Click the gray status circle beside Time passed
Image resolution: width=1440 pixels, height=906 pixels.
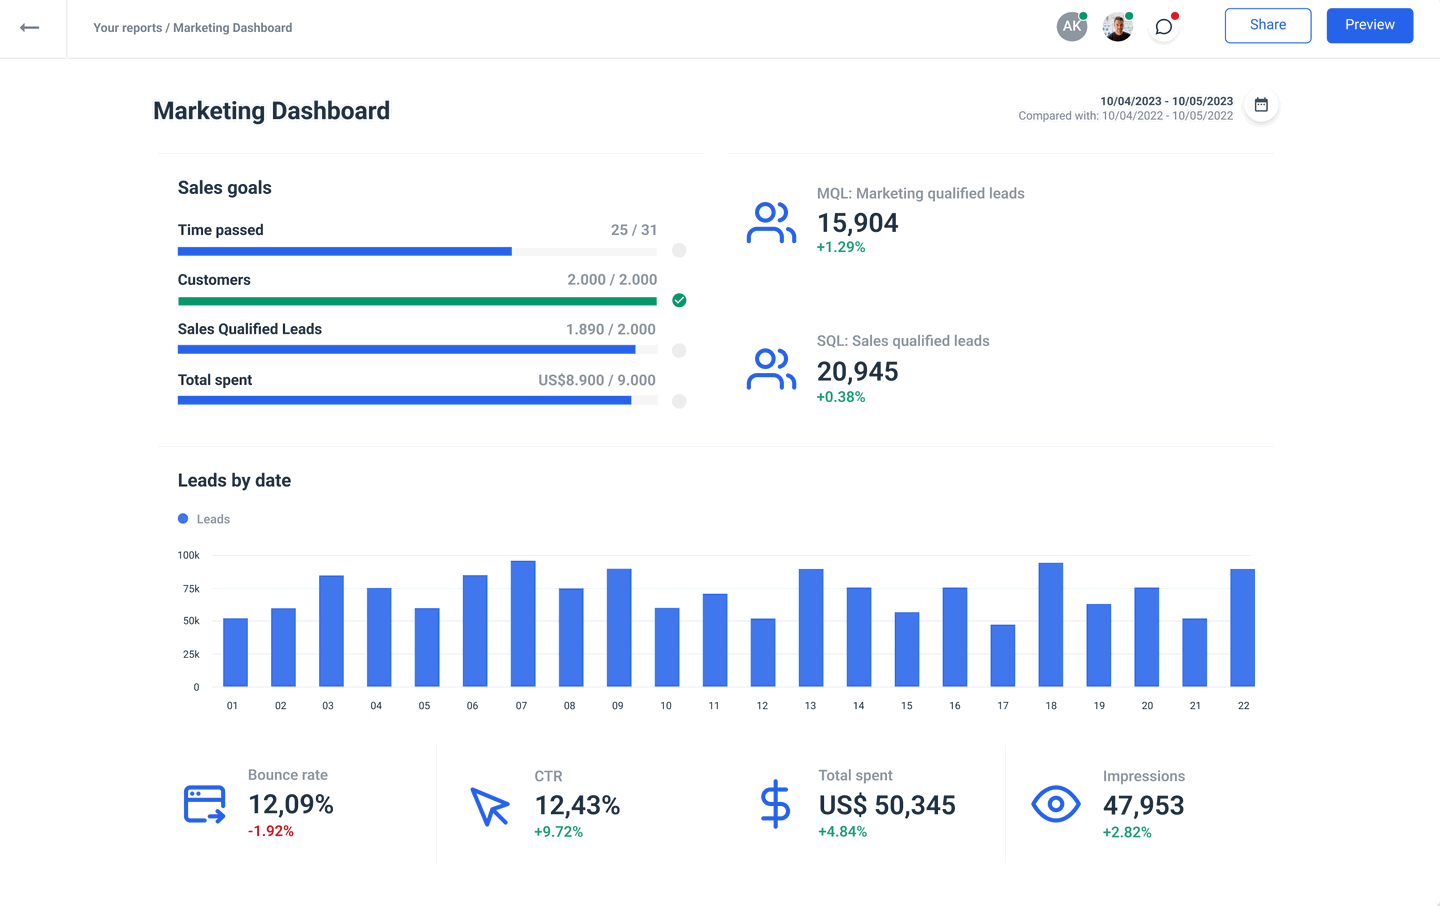pyautogui.click(x=679, y=250)
